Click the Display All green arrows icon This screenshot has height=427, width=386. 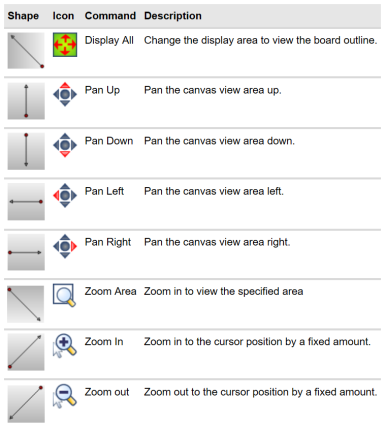click(x=65, y=44)
